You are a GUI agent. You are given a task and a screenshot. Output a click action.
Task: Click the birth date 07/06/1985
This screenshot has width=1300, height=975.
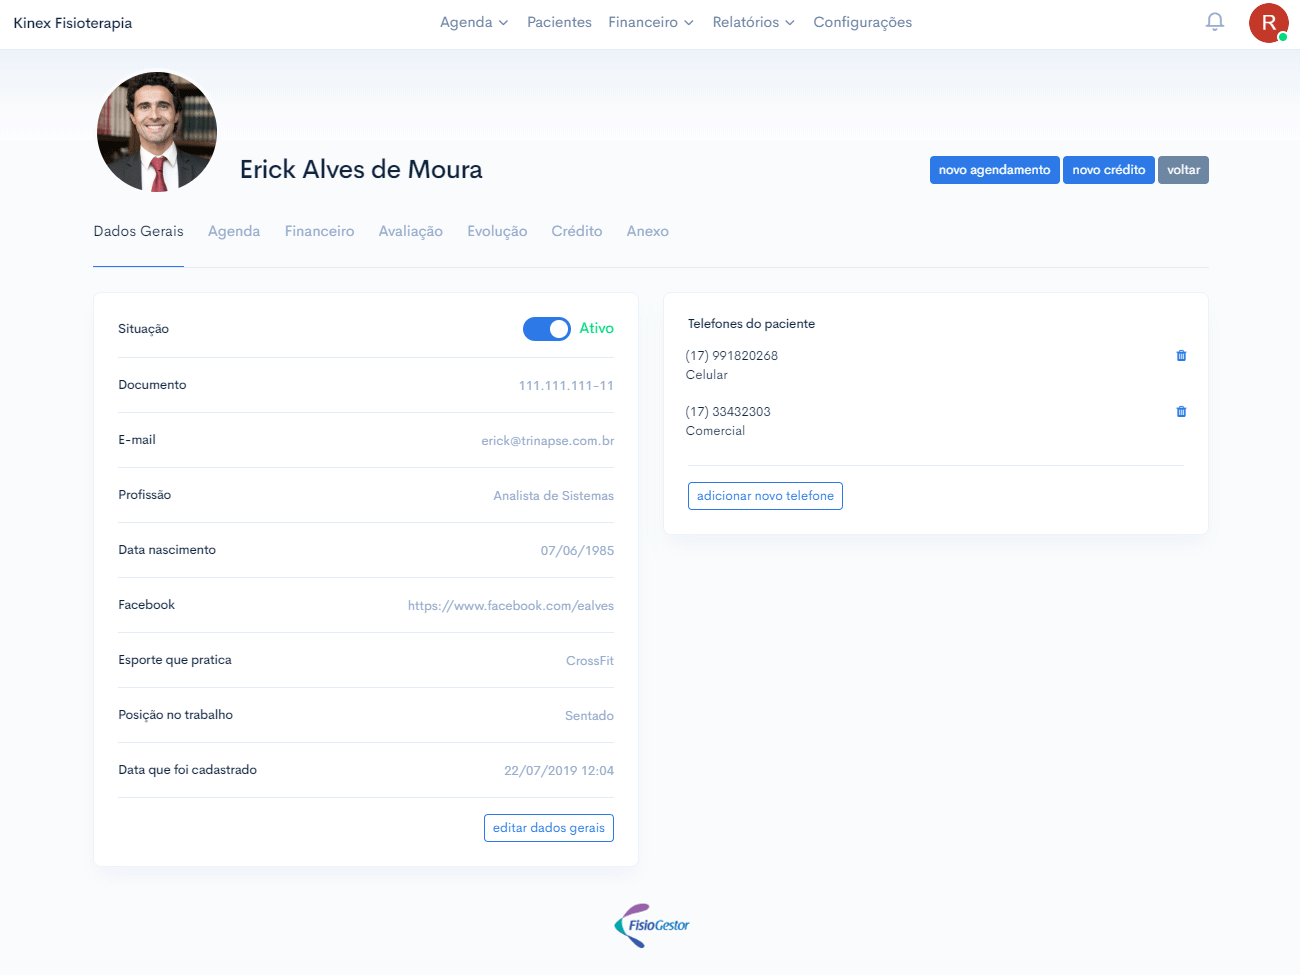[x=577, y=551]
